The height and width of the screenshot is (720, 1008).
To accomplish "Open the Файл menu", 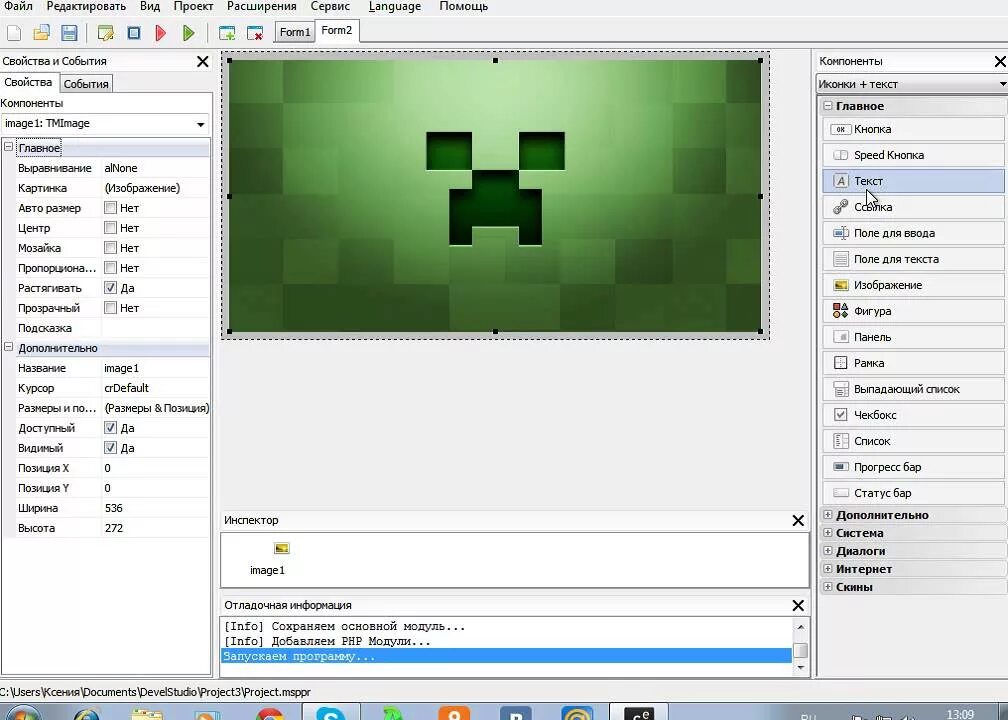I will pos(18,6).
